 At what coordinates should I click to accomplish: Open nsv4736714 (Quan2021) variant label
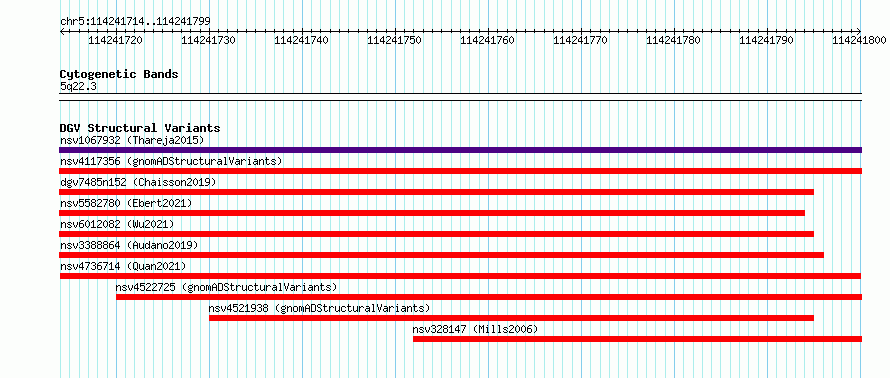point(123,266)
